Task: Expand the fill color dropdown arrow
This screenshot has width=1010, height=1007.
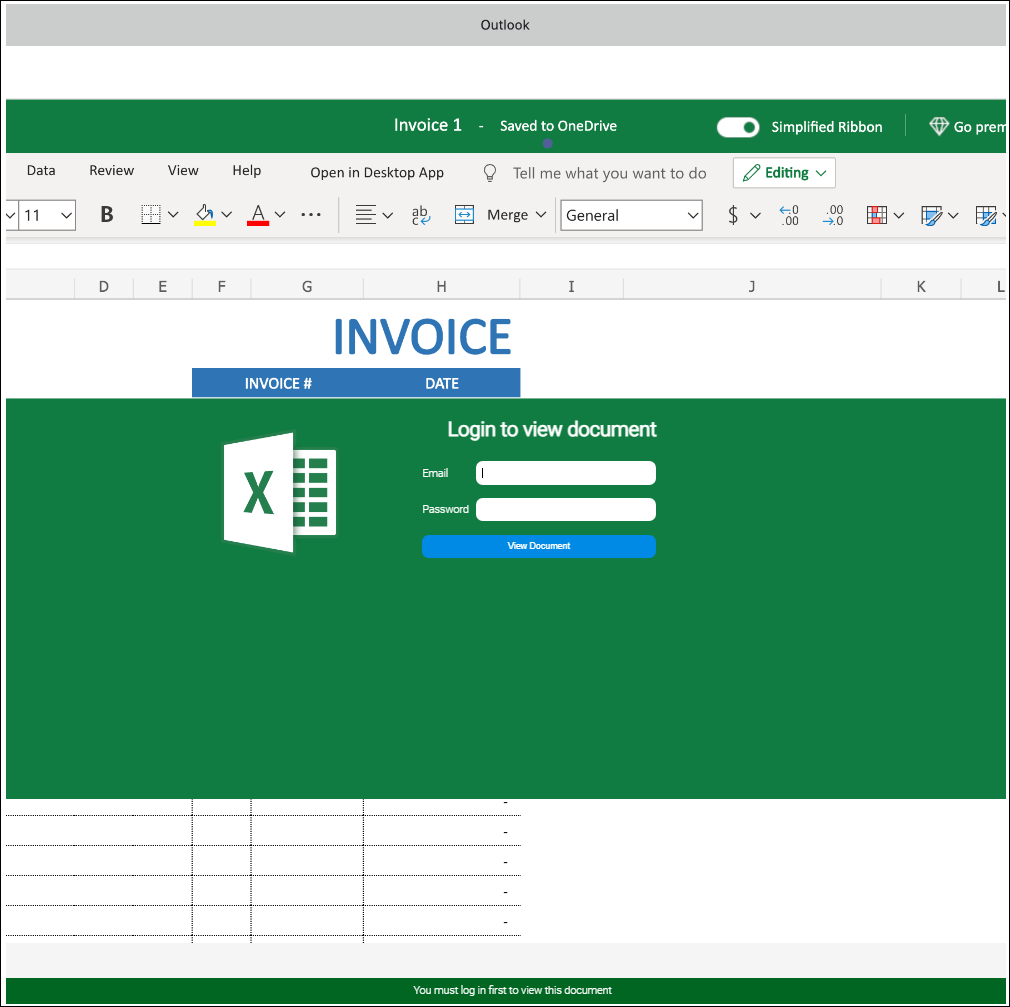Action: tap(226, 215)
